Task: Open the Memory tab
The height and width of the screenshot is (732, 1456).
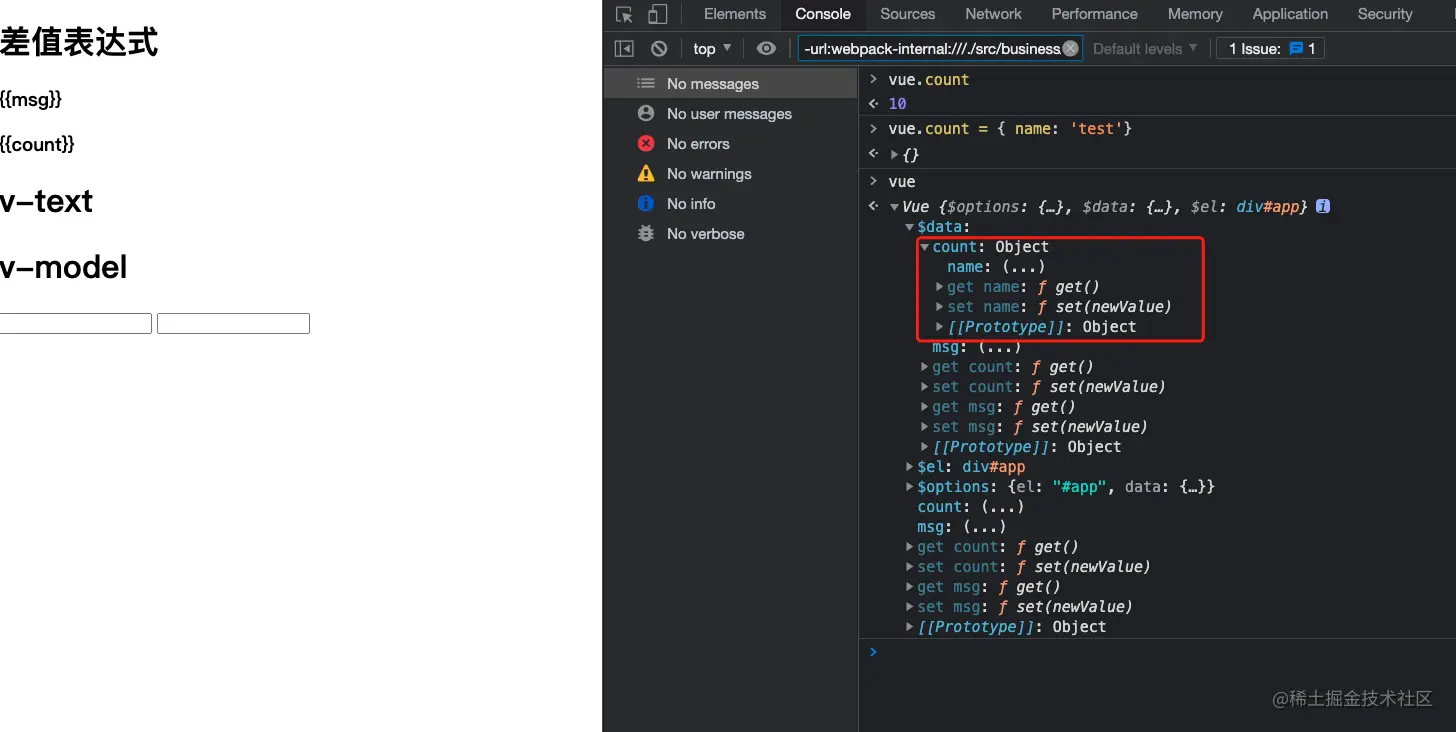Action: pos(1195,14)
